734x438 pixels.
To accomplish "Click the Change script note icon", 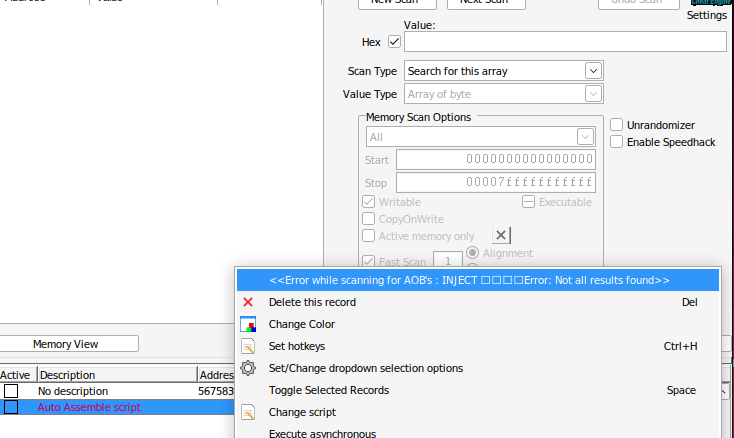I will [248, 412].
